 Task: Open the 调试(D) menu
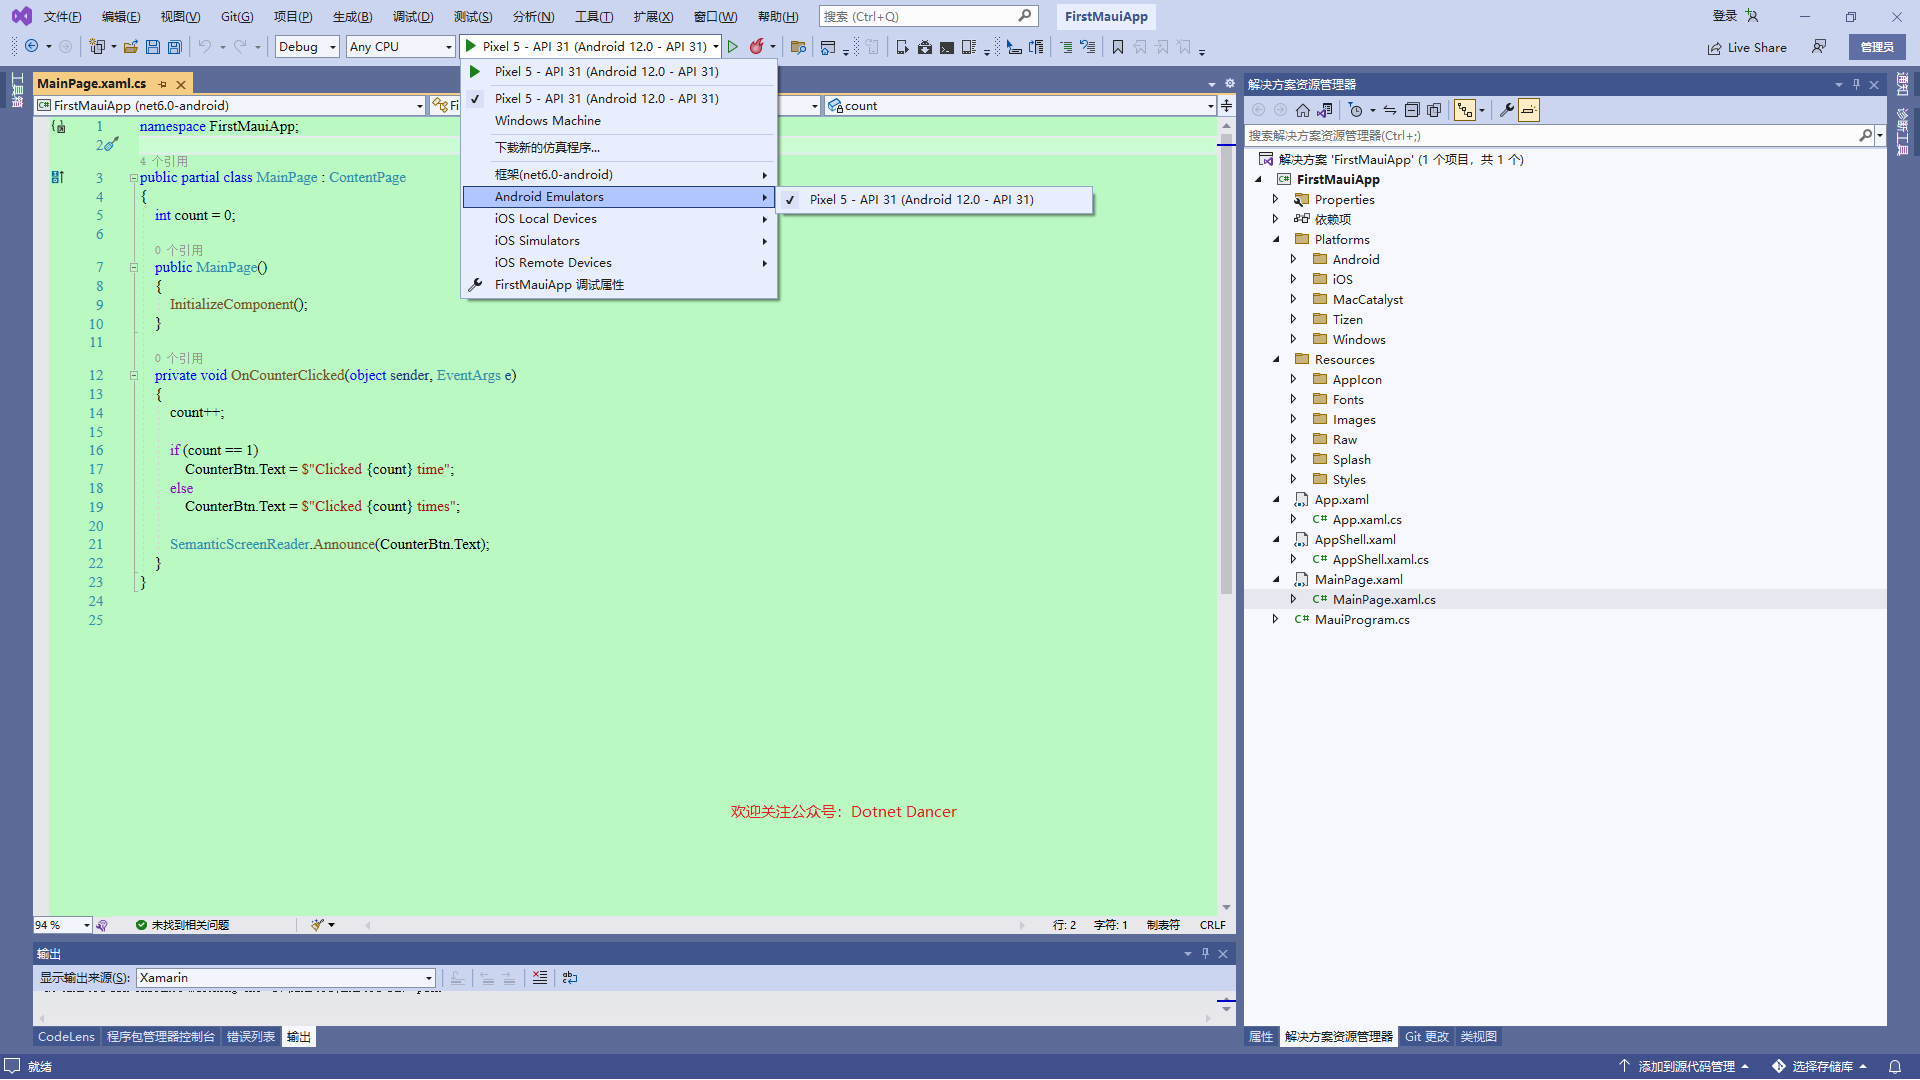[413, 17]
